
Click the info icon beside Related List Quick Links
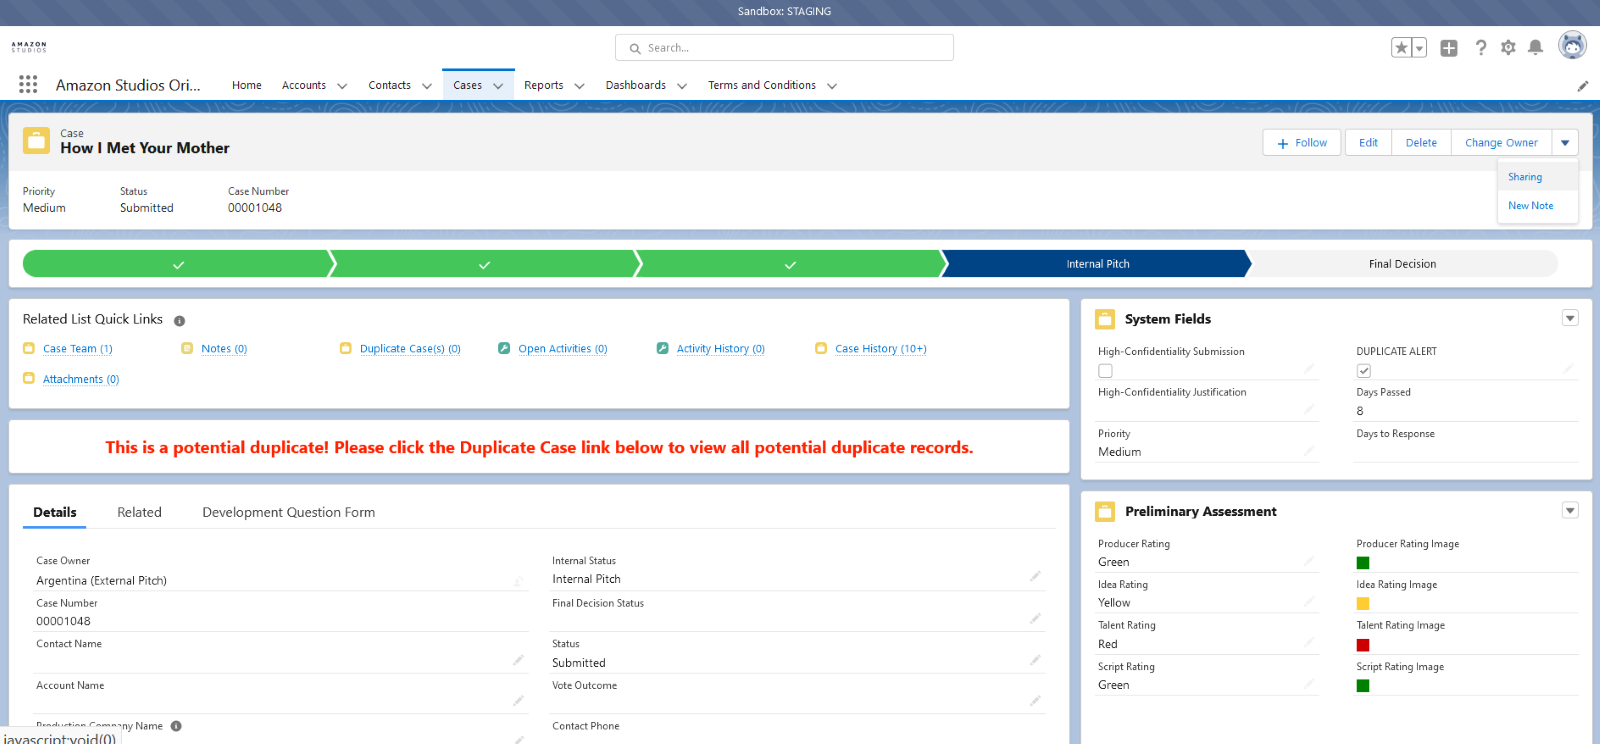tap(180, 321)
